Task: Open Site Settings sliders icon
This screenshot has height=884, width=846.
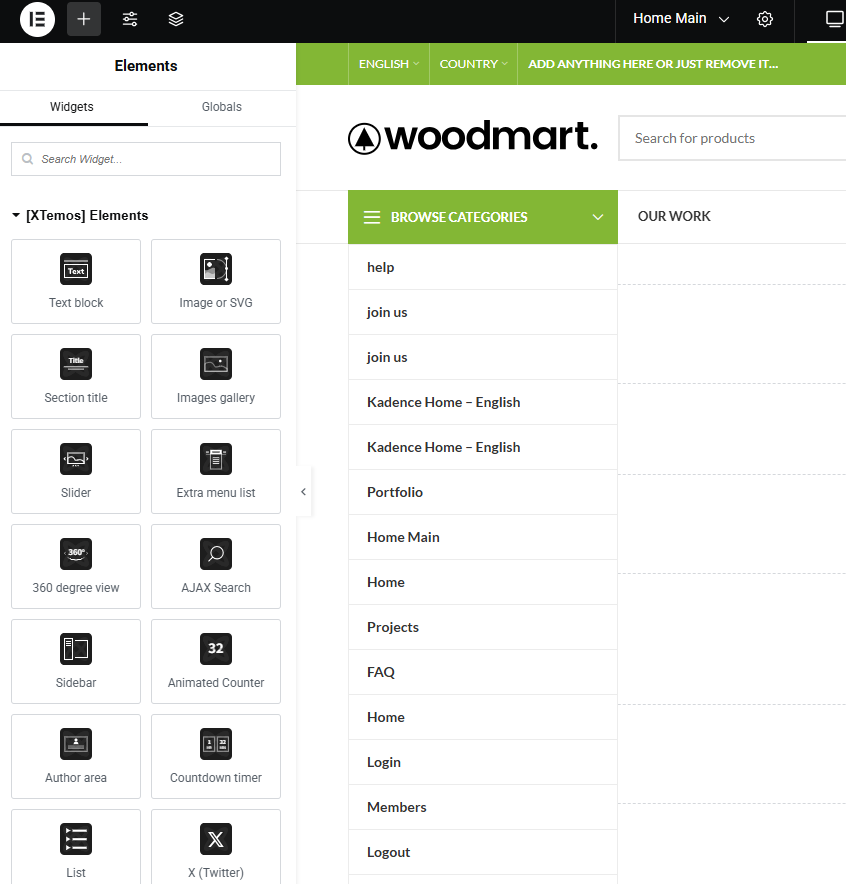Action: pyautogui.click(x=130, y=19)
